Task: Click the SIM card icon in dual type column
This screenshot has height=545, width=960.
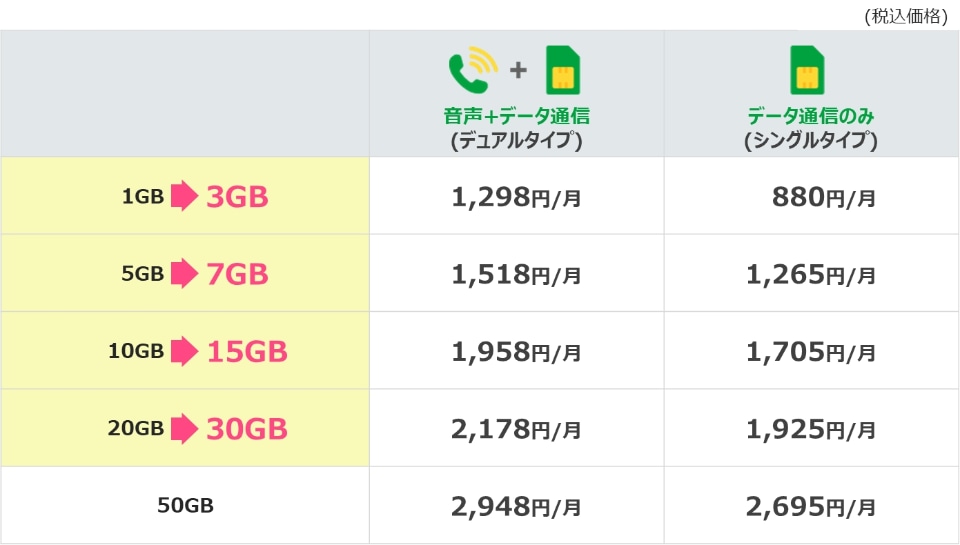Action: [x=564, y=70]
